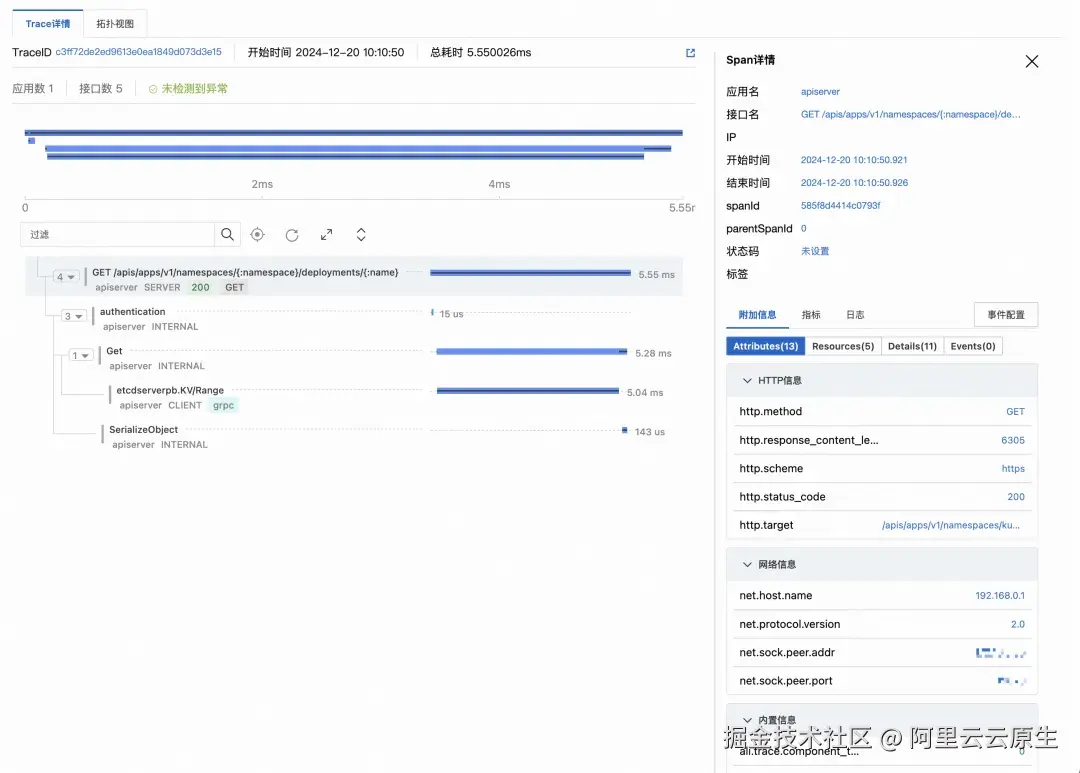The width and height of the screenshot is (1080, 773).
Task: Click the 事件配置 button
Action: click(1006, 315)
